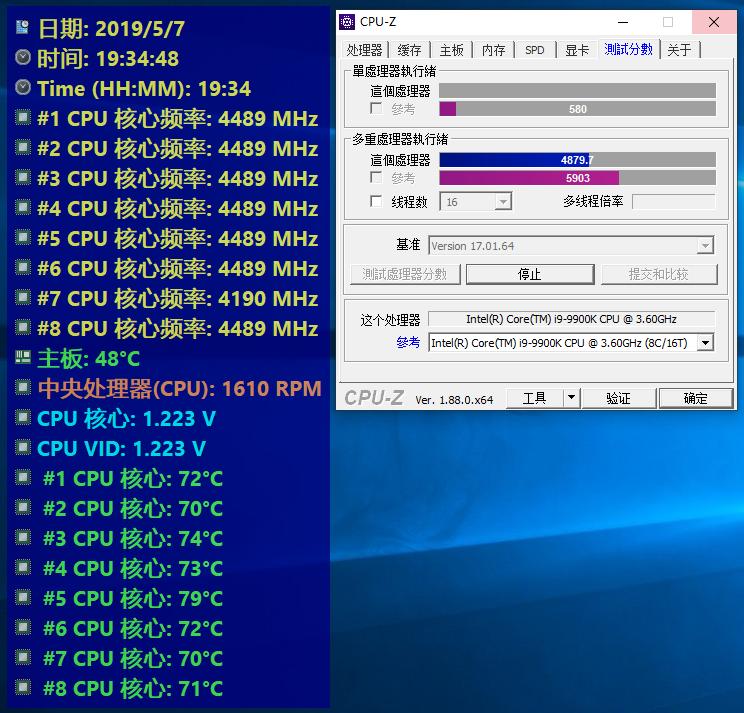Close the CPU-Z window
744x713 pixels.
click(714, 22)
